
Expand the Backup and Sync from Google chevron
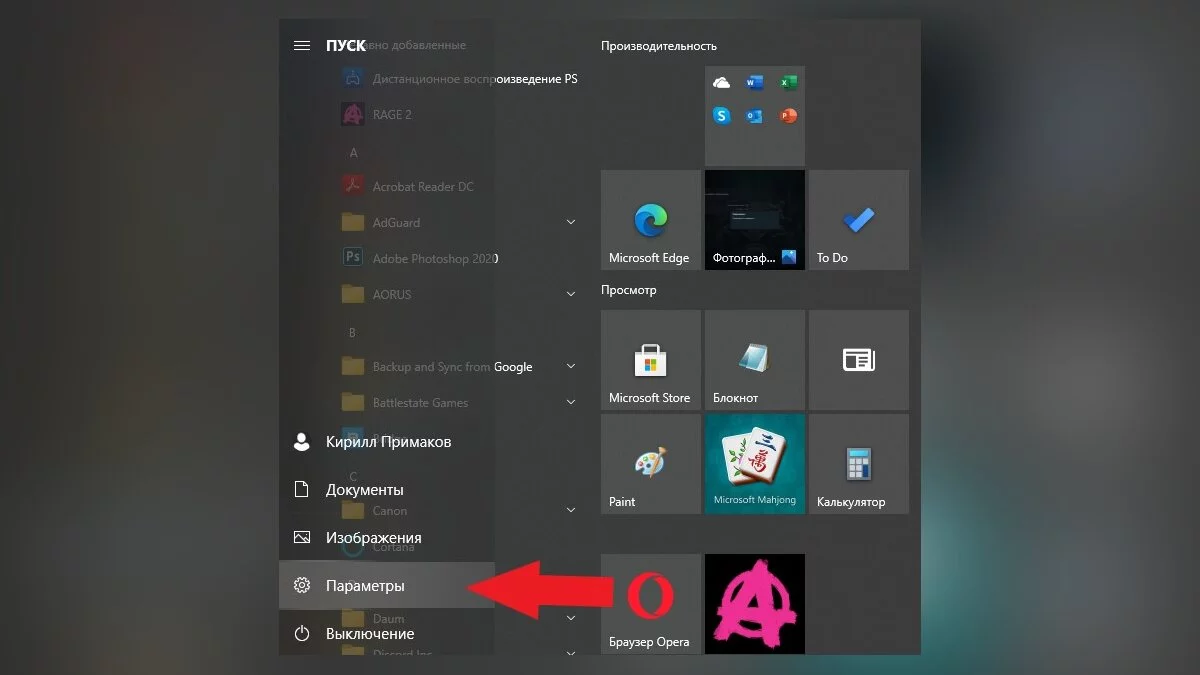pyautogui.click(x=571, y=367)
